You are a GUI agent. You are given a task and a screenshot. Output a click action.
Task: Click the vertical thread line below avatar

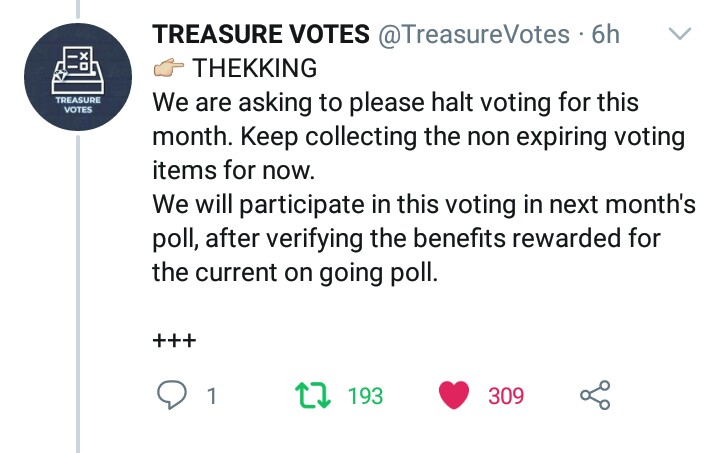(78, 300)
